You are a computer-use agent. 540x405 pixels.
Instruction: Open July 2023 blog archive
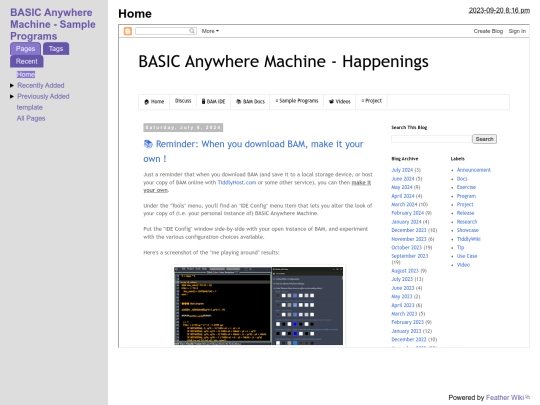[402, 279]
